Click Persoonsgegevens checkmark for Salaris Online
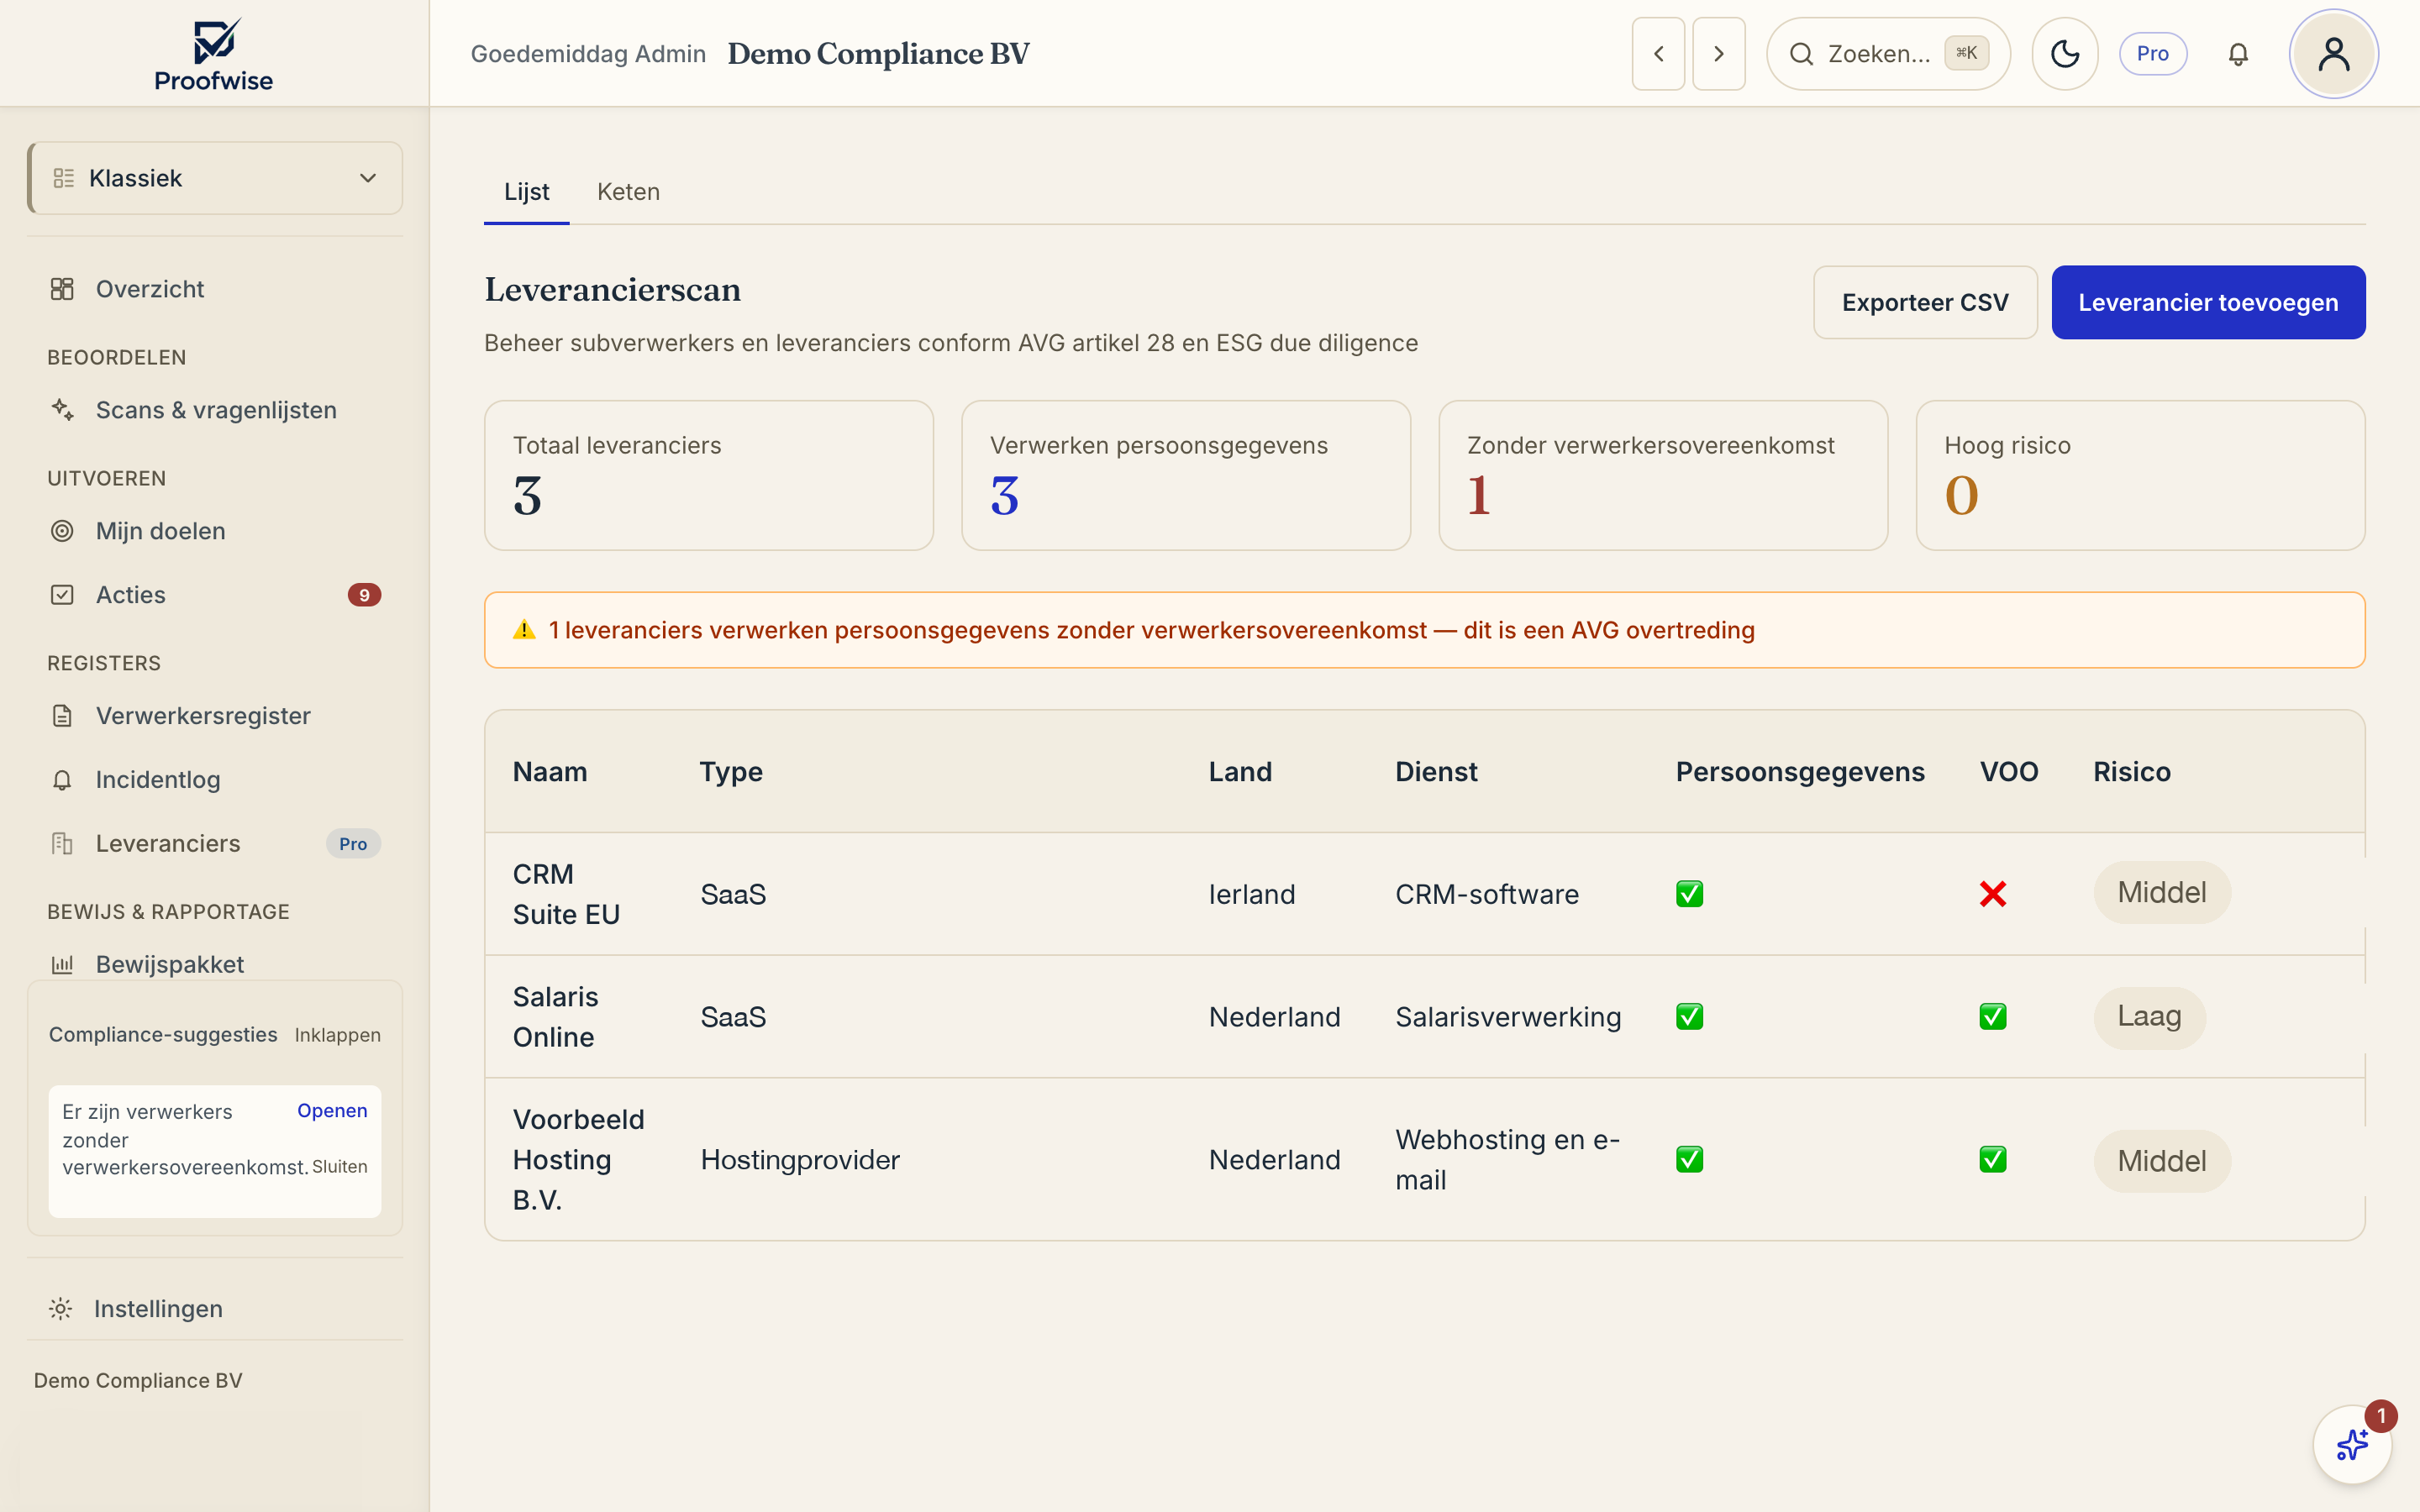Image resolution: width=2420 pixels, height=1512 pixels. point(1690,1017)
